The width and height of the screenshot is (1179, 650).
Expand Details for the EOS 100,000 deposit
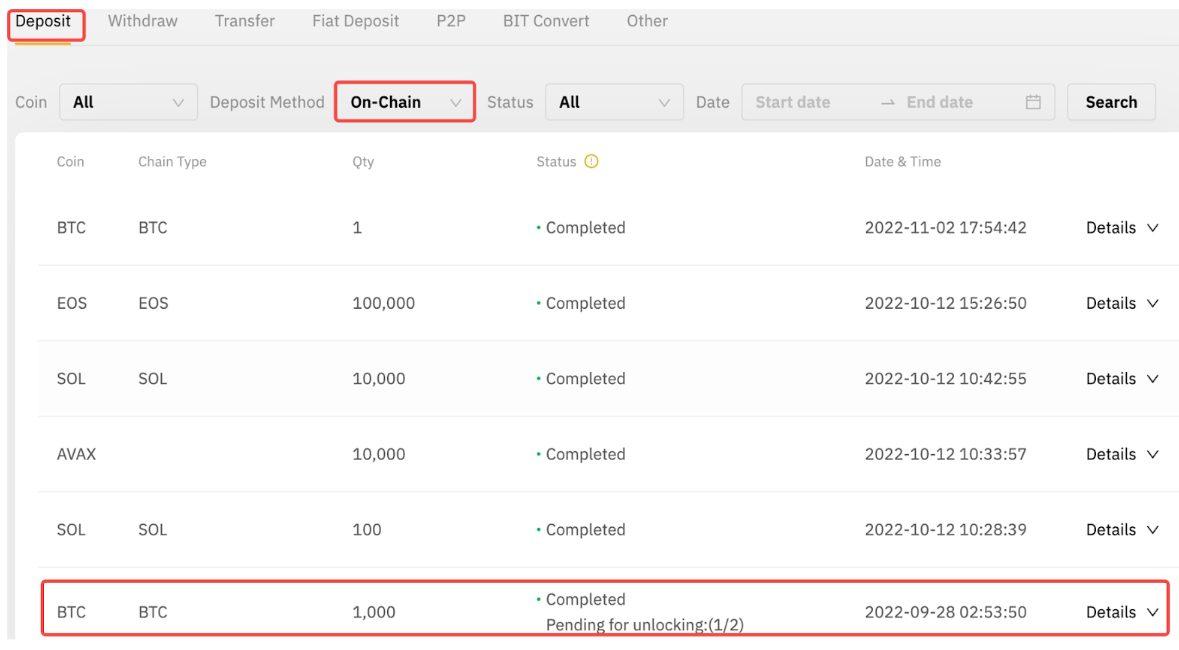[1121, 303]
